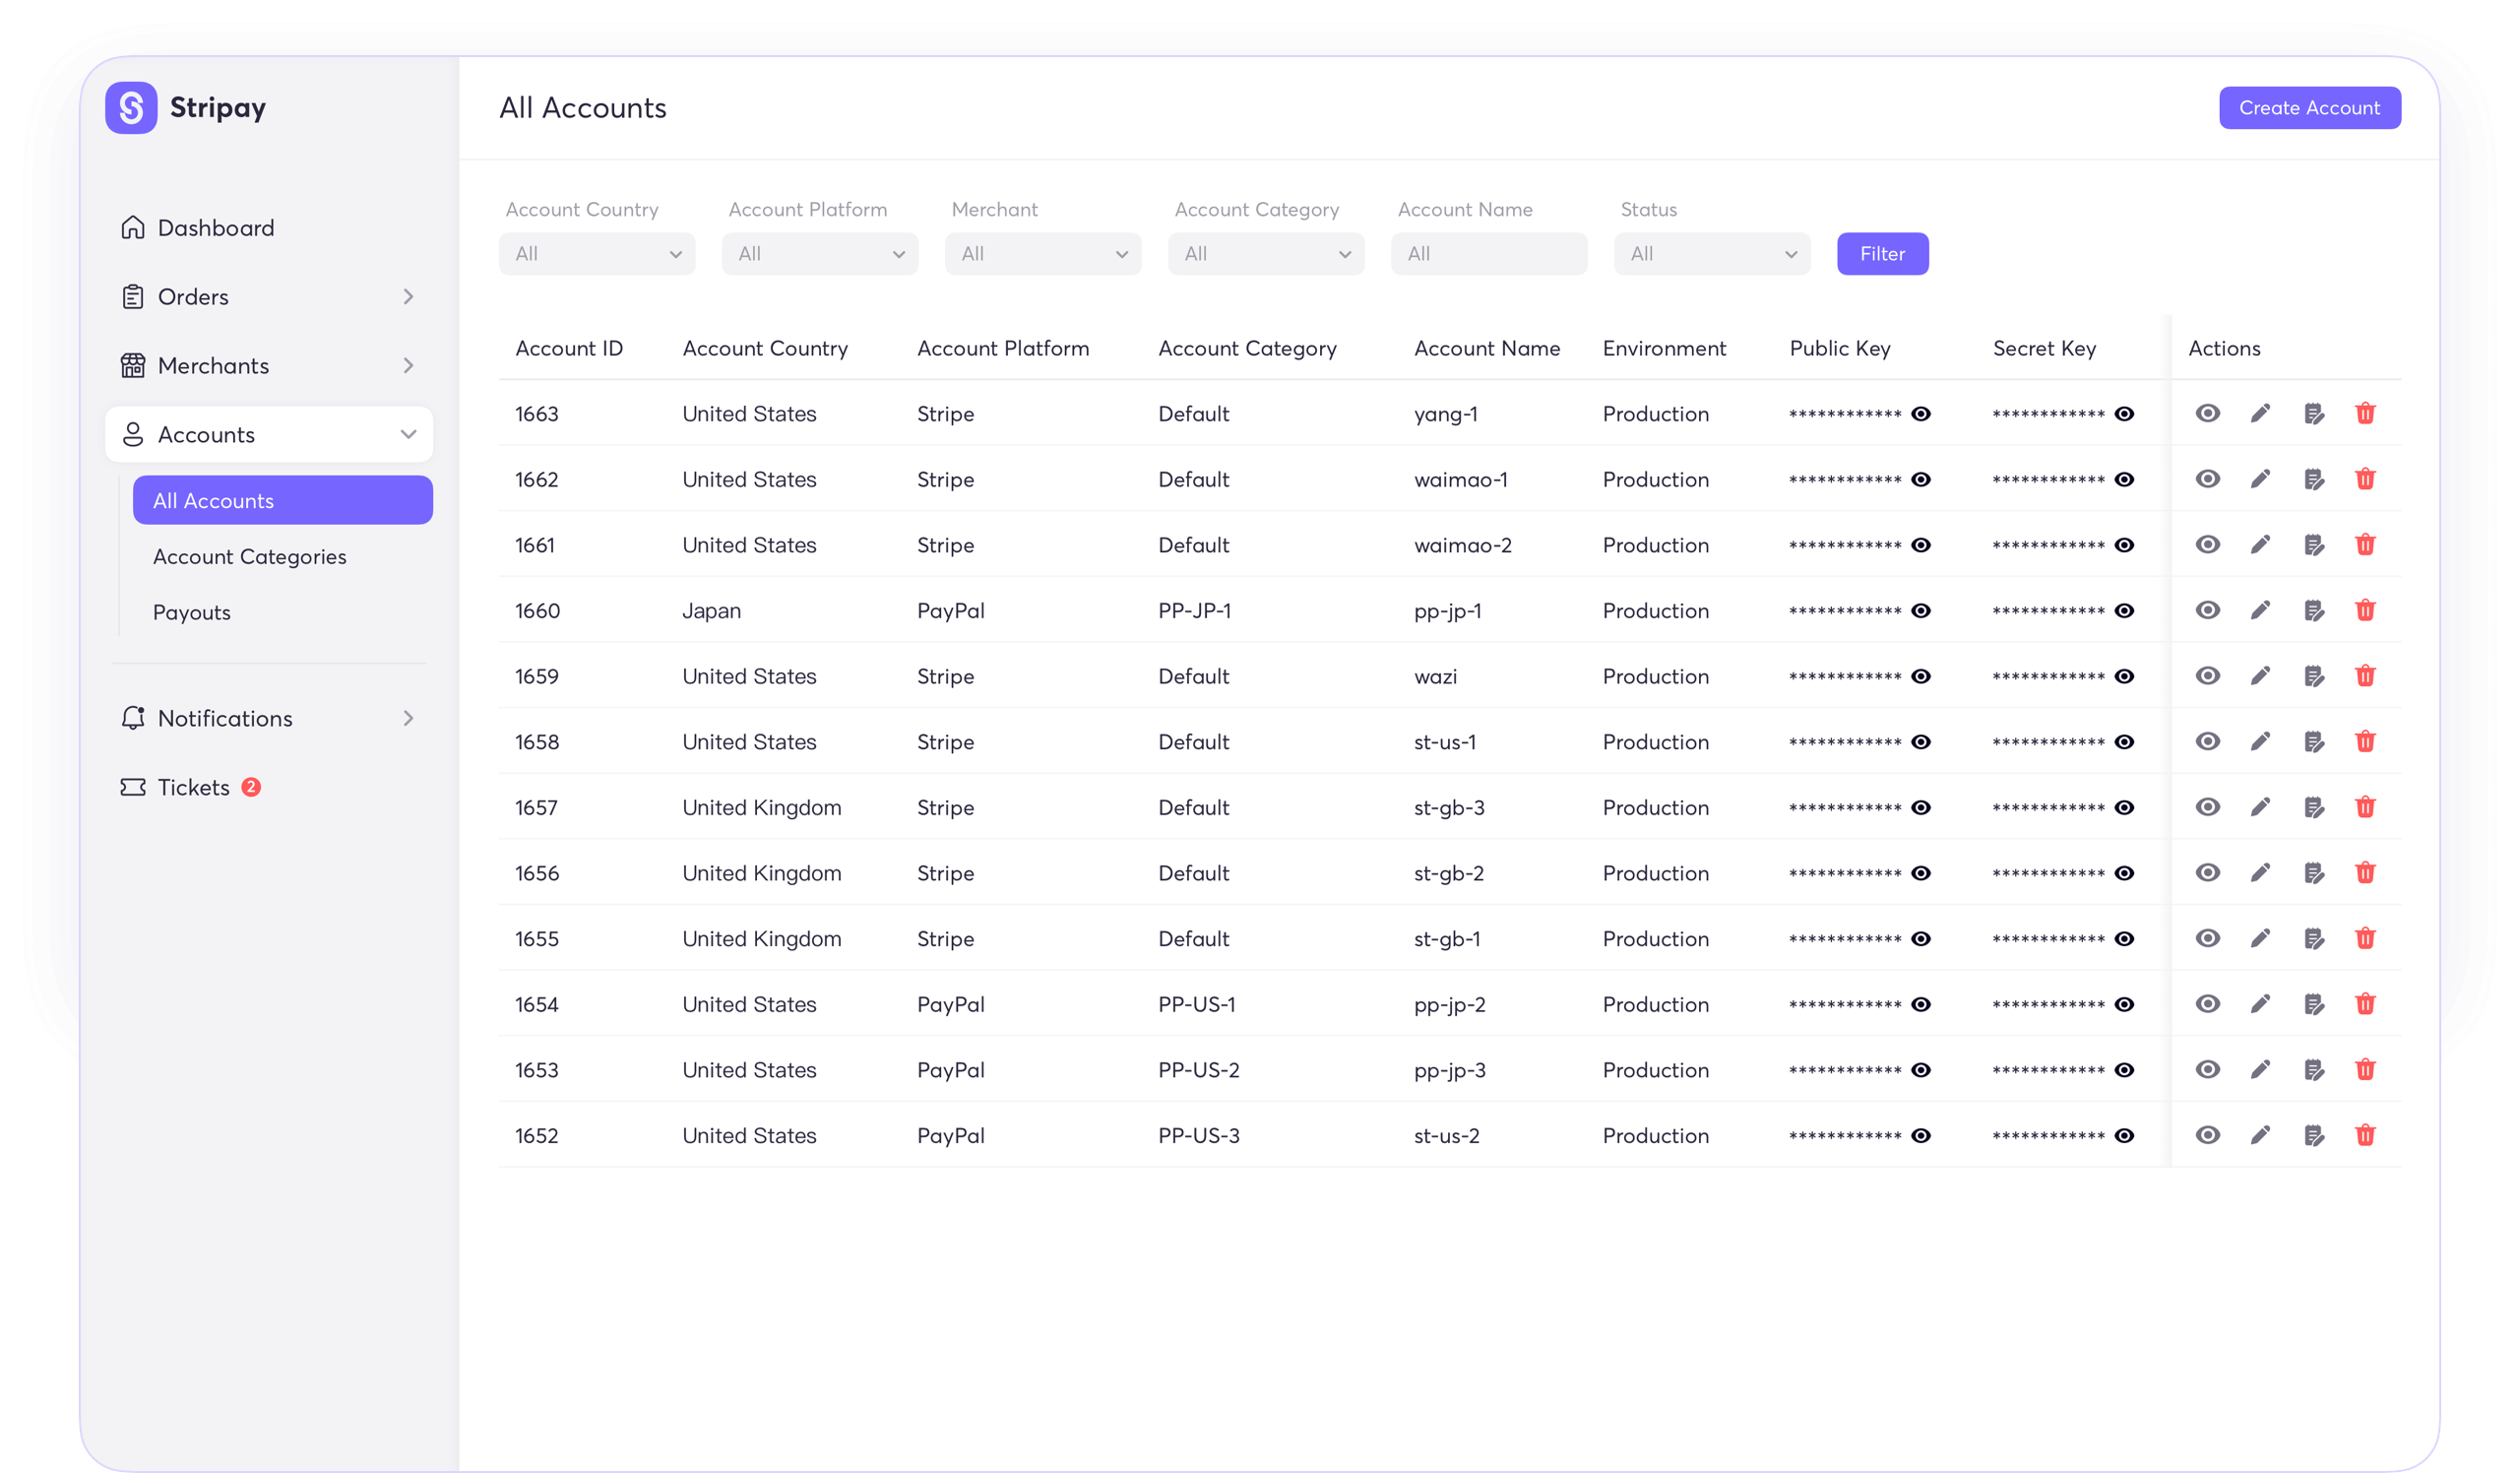Expand the Orders menu chevron
Screen dimensions: 2520x1473
point(408,297)
